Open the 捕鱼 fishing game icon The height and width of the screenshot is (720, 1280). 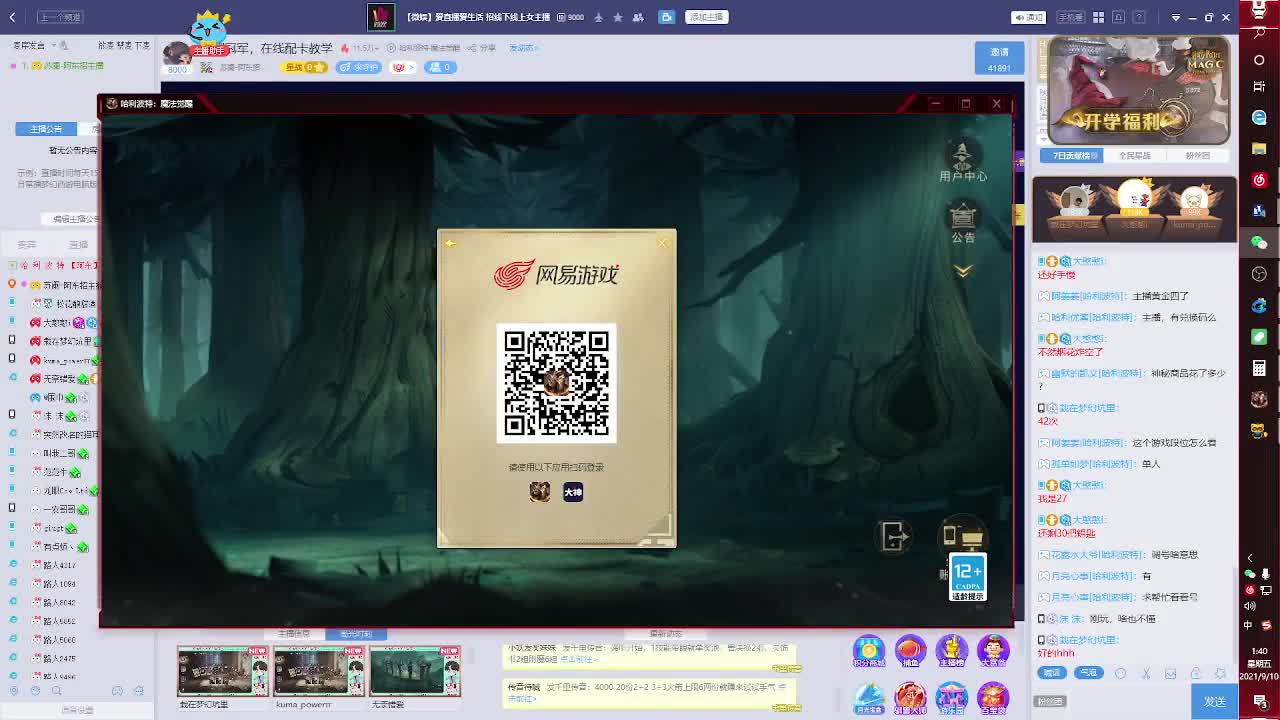point(910,651)
